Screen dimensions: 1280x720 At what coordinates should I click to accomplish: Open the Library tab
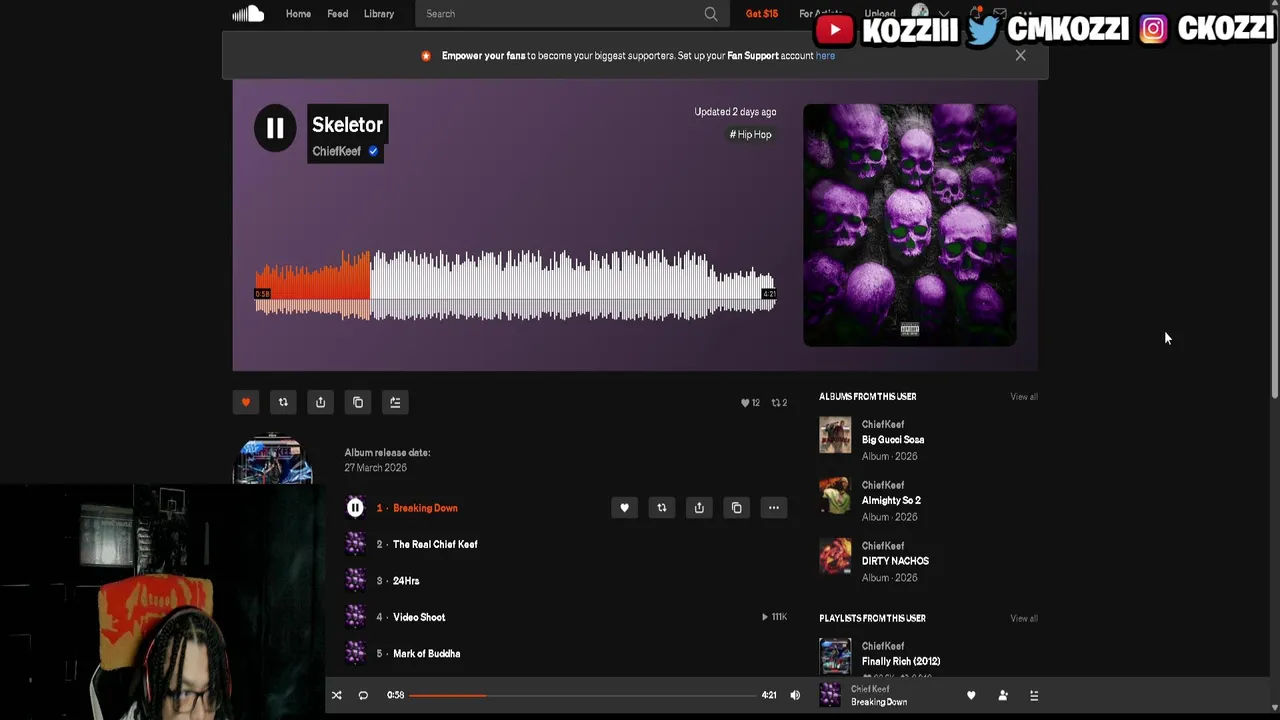point(379,14)
